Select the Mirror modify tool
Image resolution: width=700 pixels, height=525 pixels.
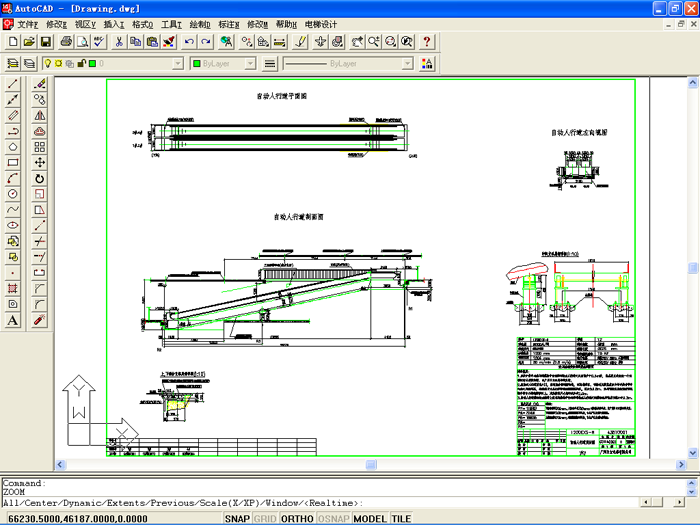point(40,115)
